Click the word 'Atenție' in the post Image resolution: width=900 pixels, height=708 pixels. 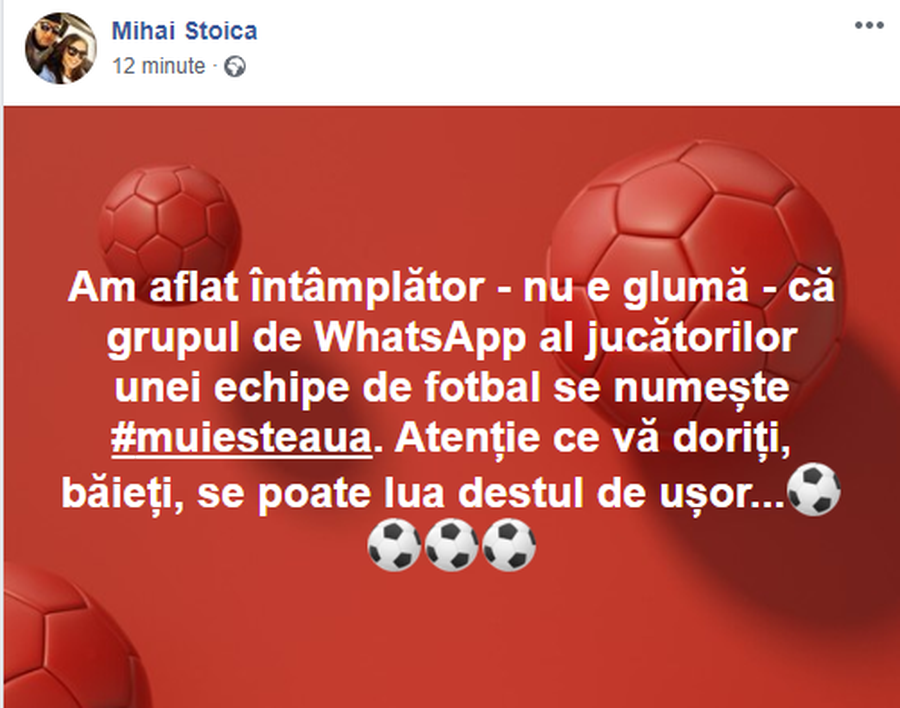point(467,440)
